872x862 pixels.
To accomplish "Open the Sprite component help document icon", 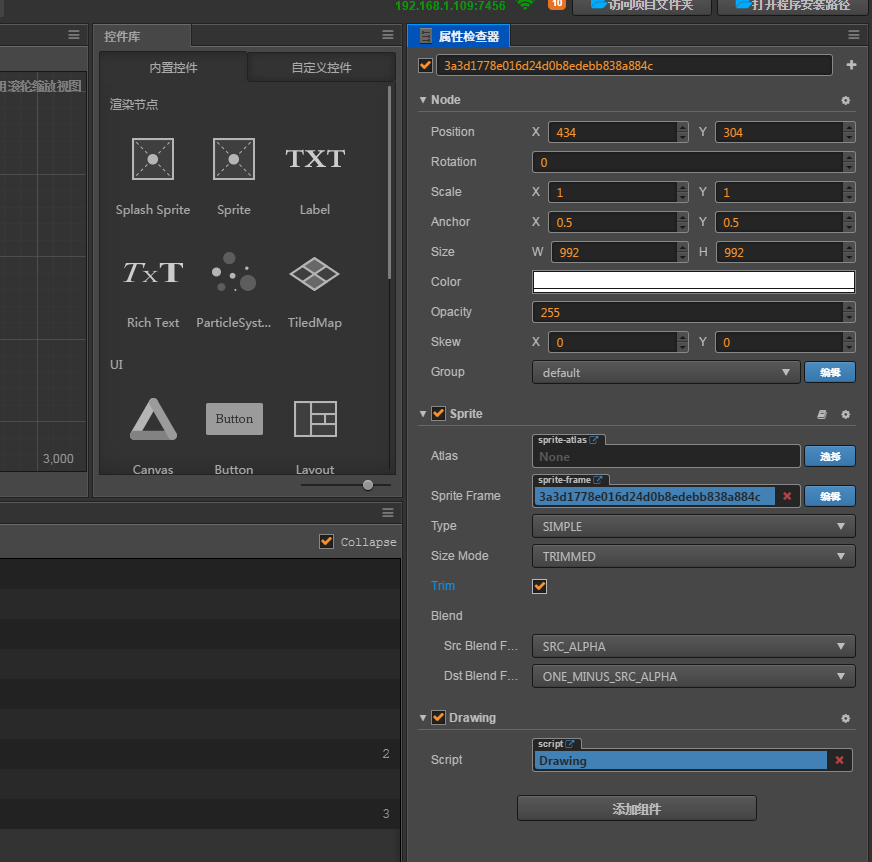I will [822, 414].
